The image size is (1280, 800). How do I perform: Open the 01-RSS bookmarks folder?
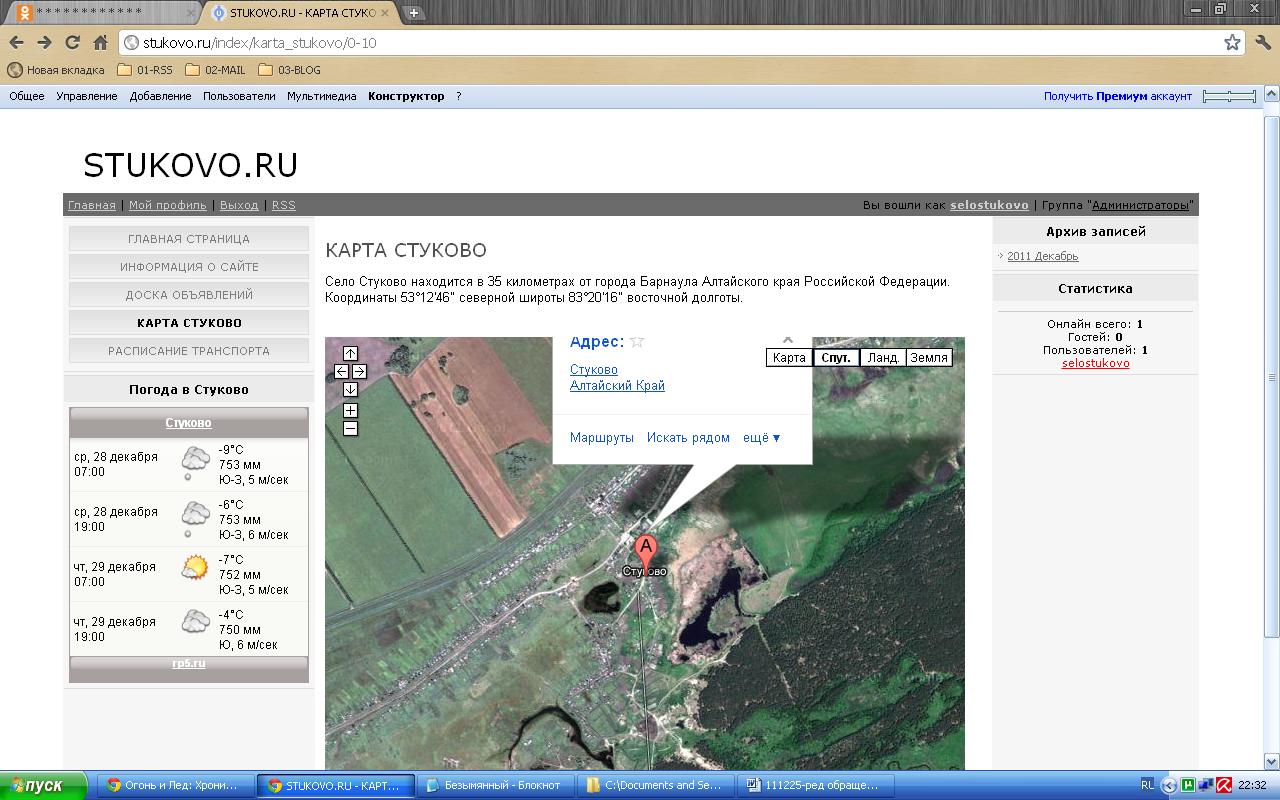tap(145, 70)
